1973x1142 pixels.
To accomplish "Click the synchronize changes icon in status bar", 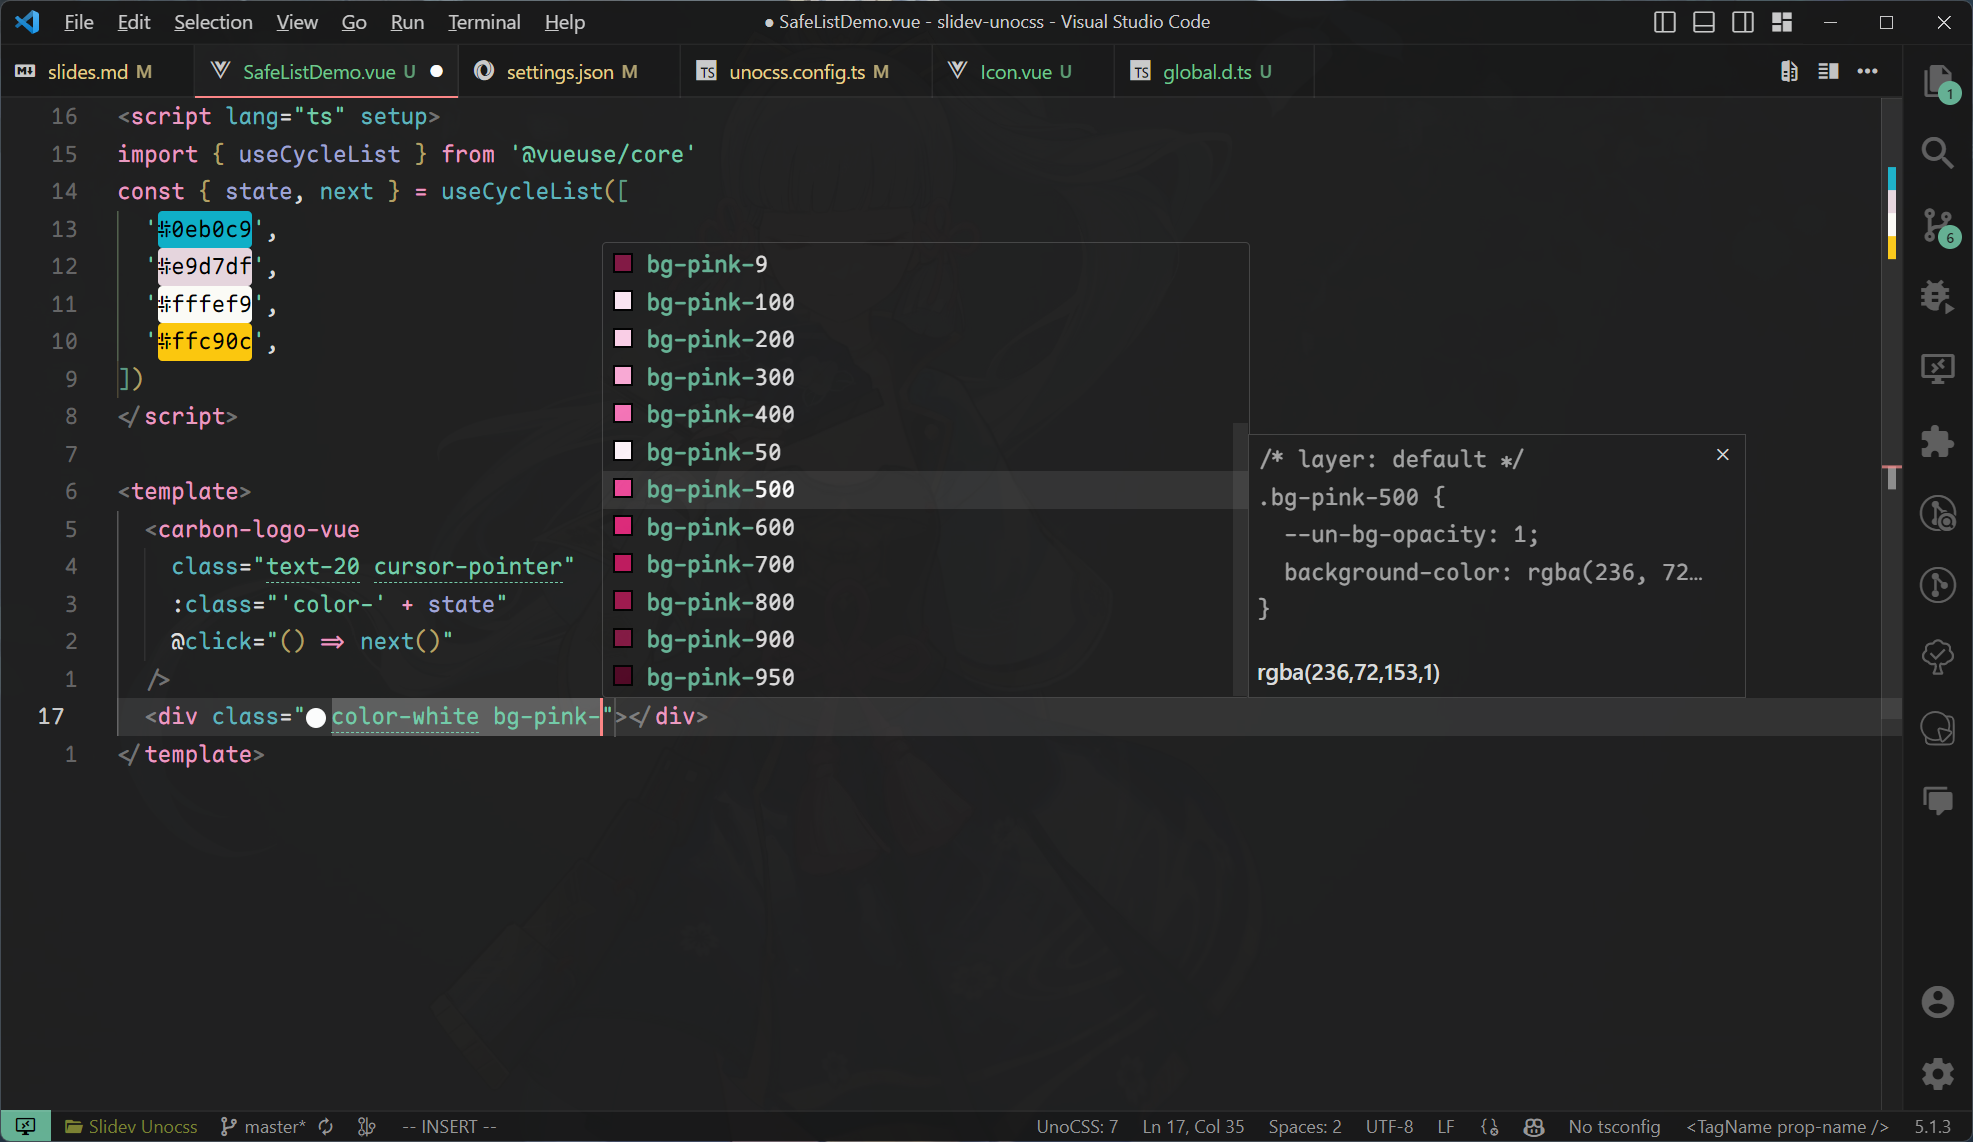I will tap(326, 1126).
